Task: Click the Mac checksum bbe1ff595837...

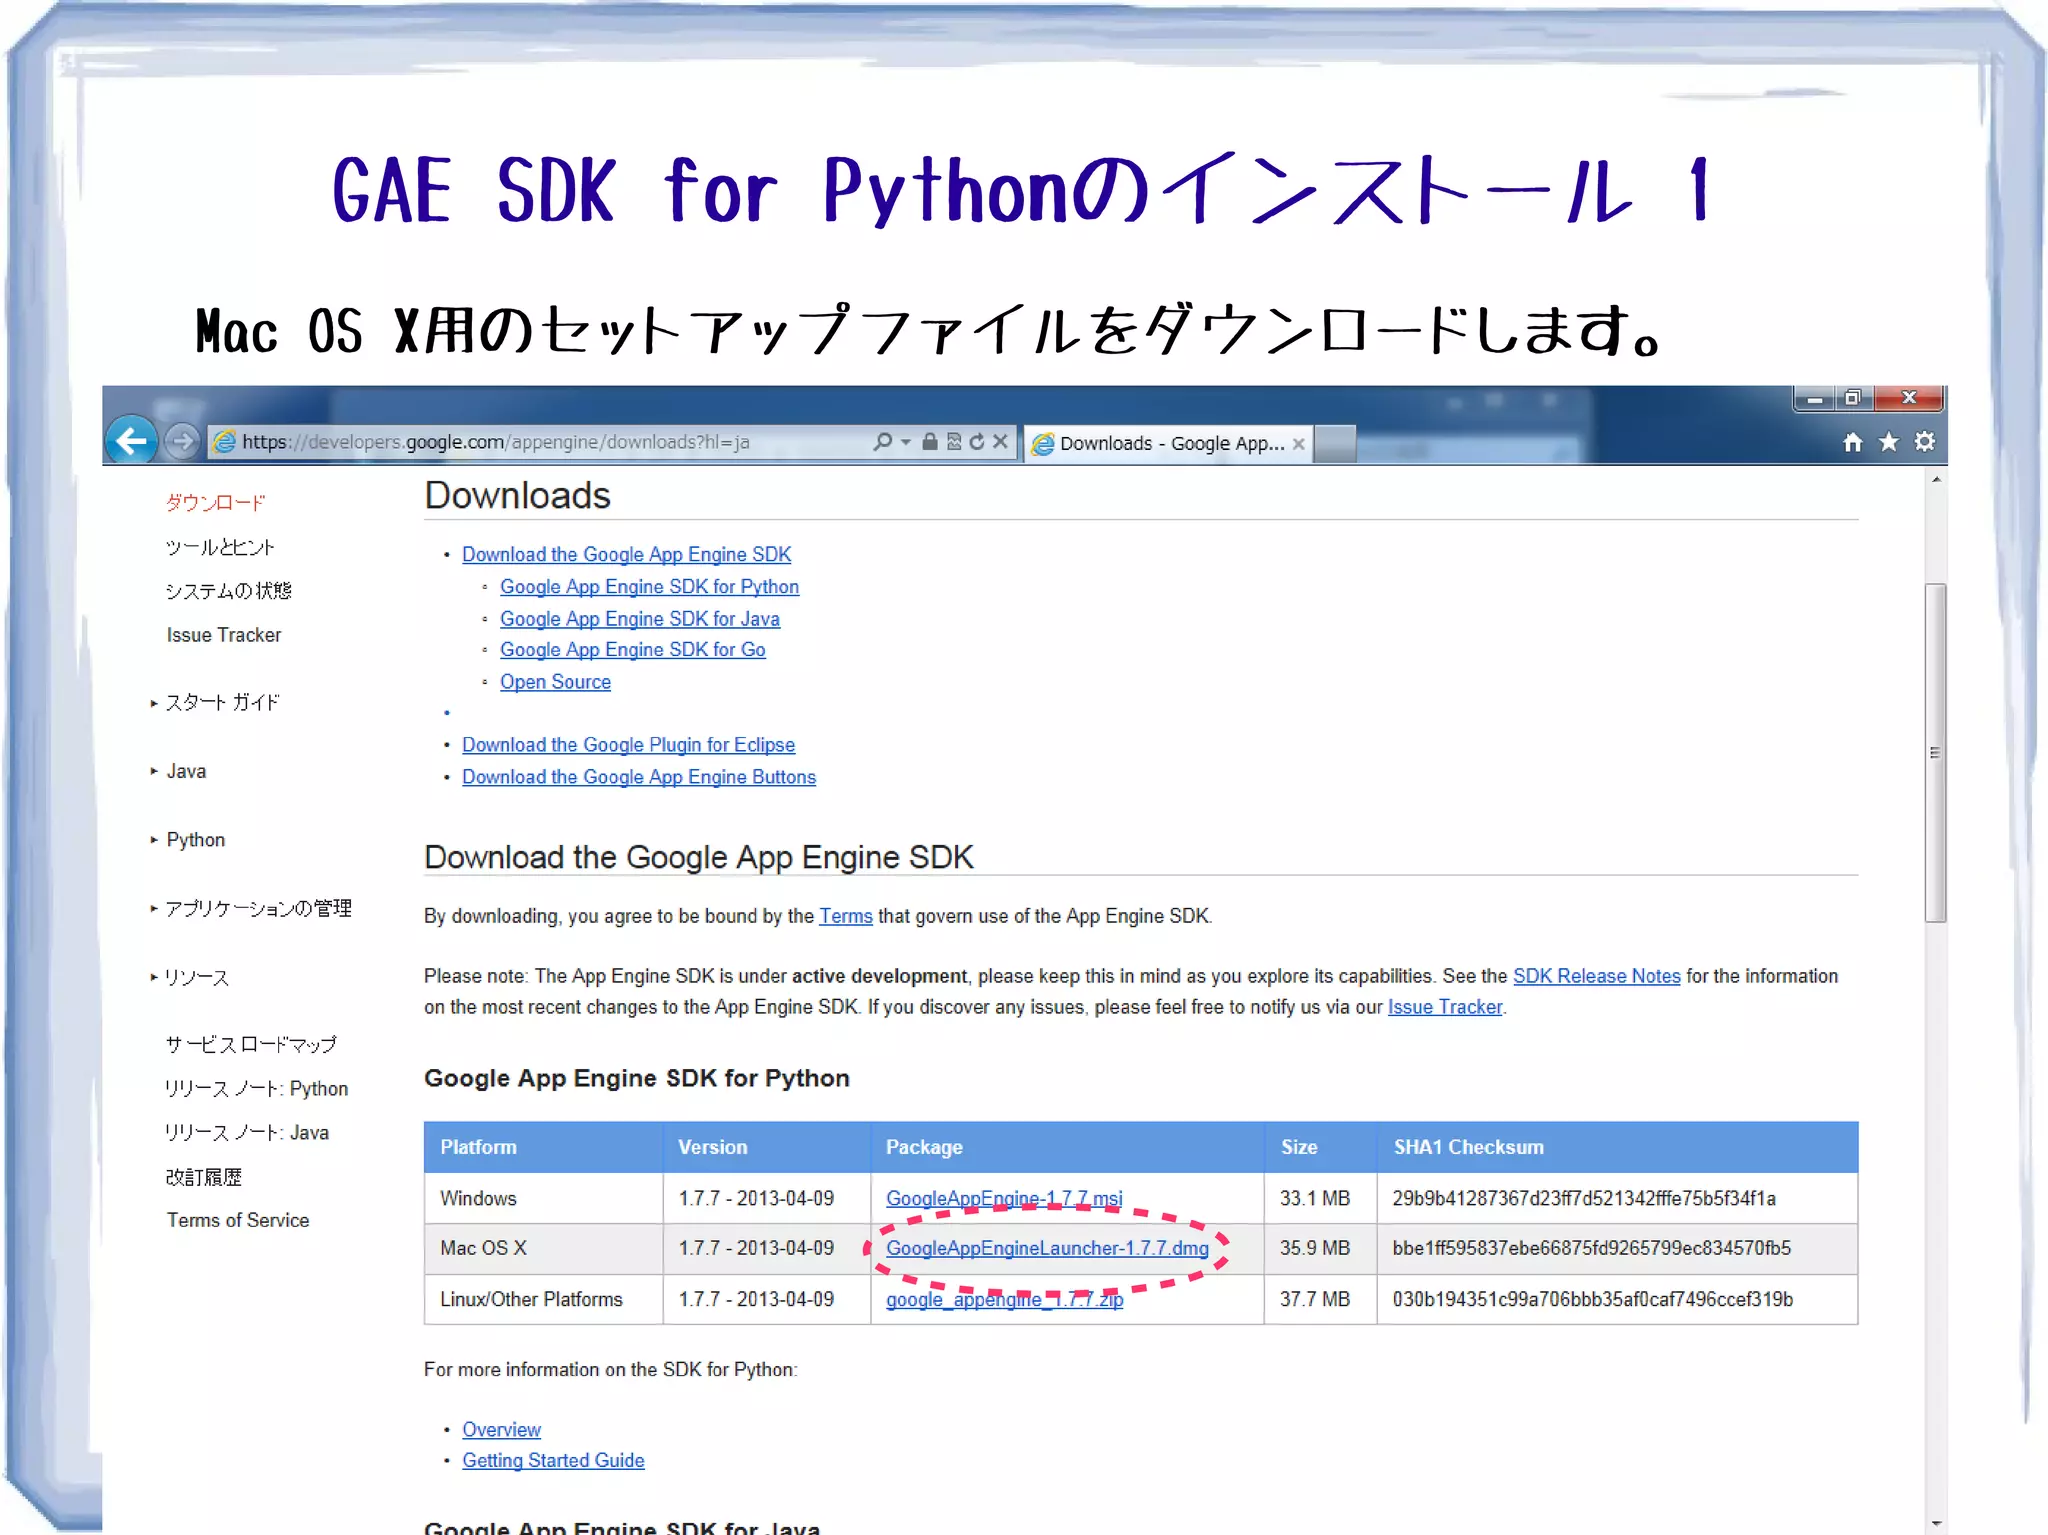Action: click(x=1591, y=1248)
